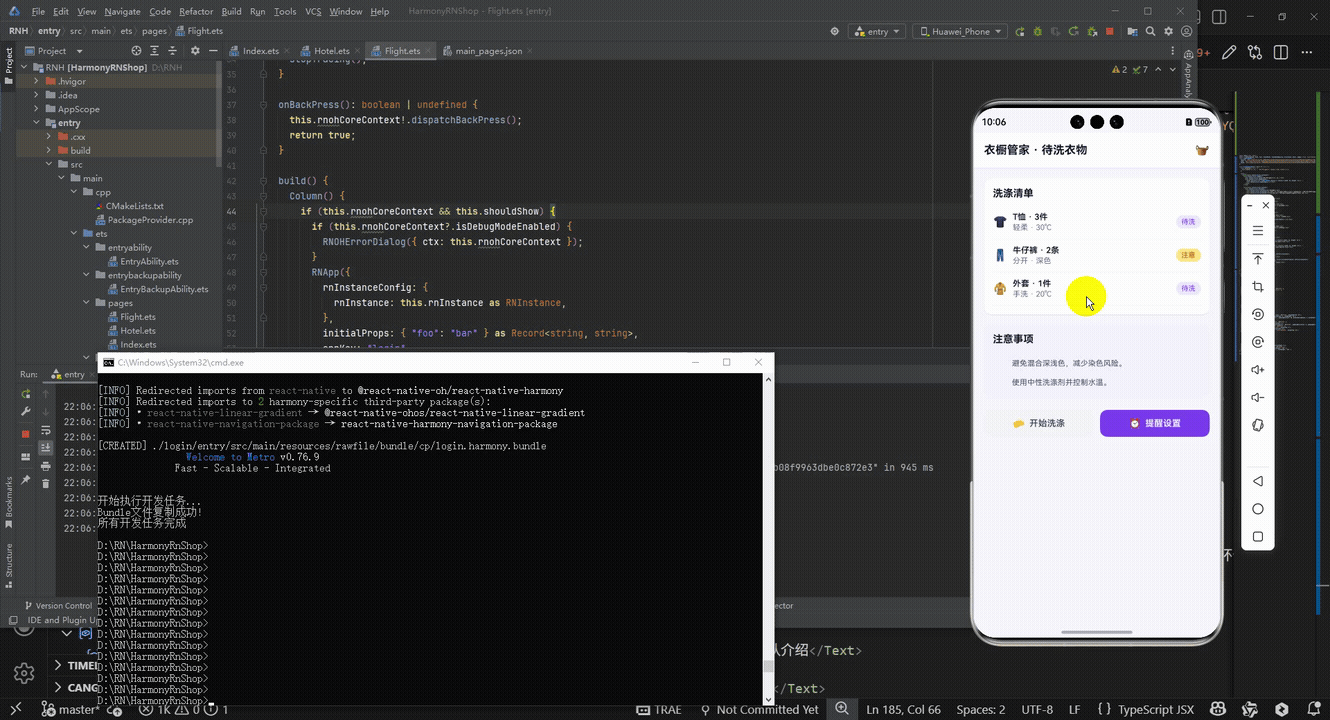The width and height of the screenshot is (1330, 720).
Task: Stop the running app with red square
Action: (1110, 31)
